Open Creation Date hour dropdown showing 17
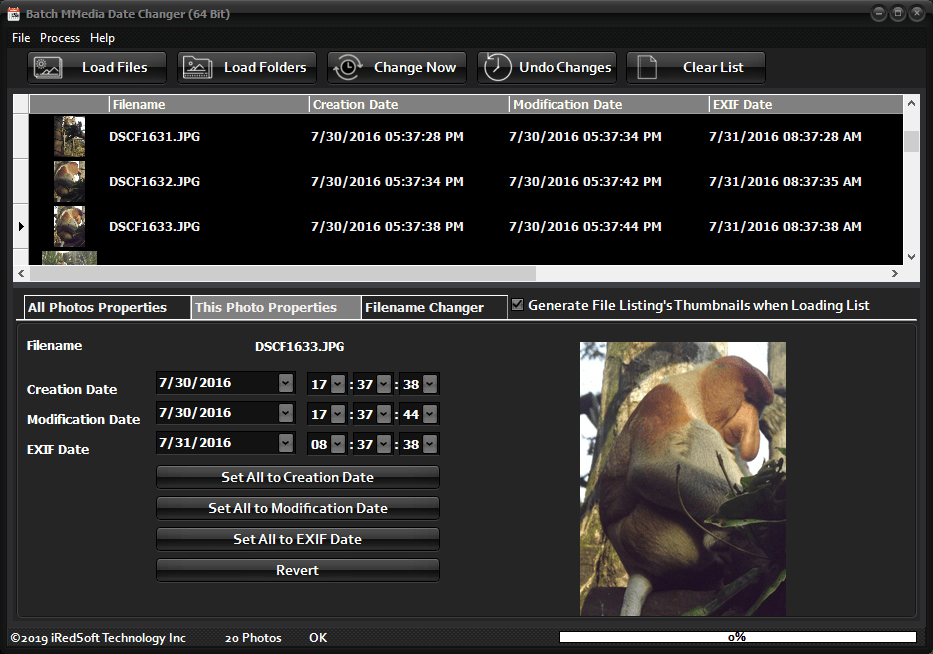This screenshot has width=933, height=654. 337,384
